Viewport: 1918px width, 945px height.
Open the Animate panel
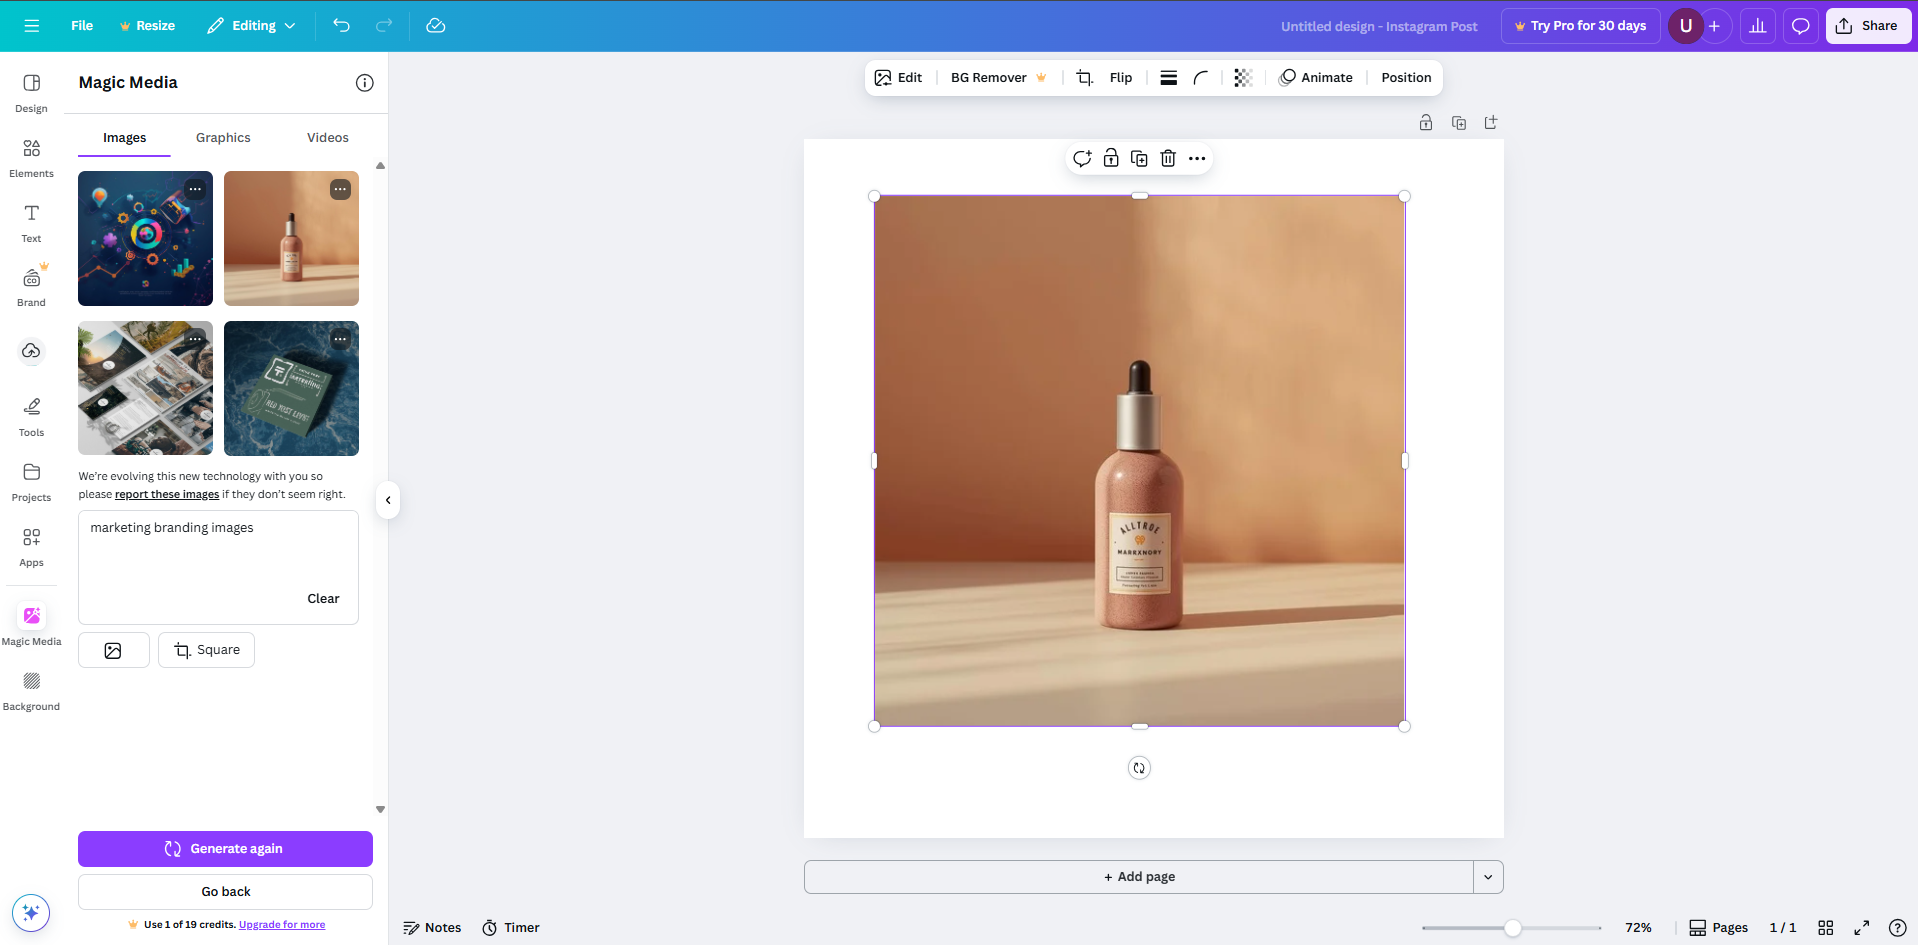tap(1316, 77)
